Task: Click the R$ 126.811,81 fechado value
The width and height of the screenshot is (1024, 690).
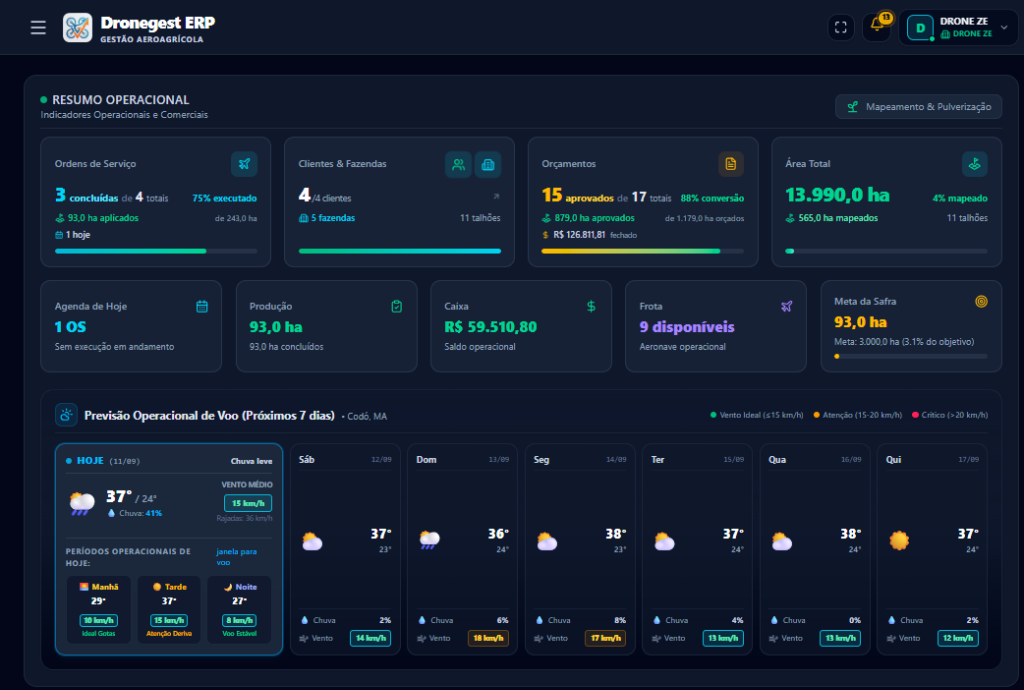Action: click(589, 234)
